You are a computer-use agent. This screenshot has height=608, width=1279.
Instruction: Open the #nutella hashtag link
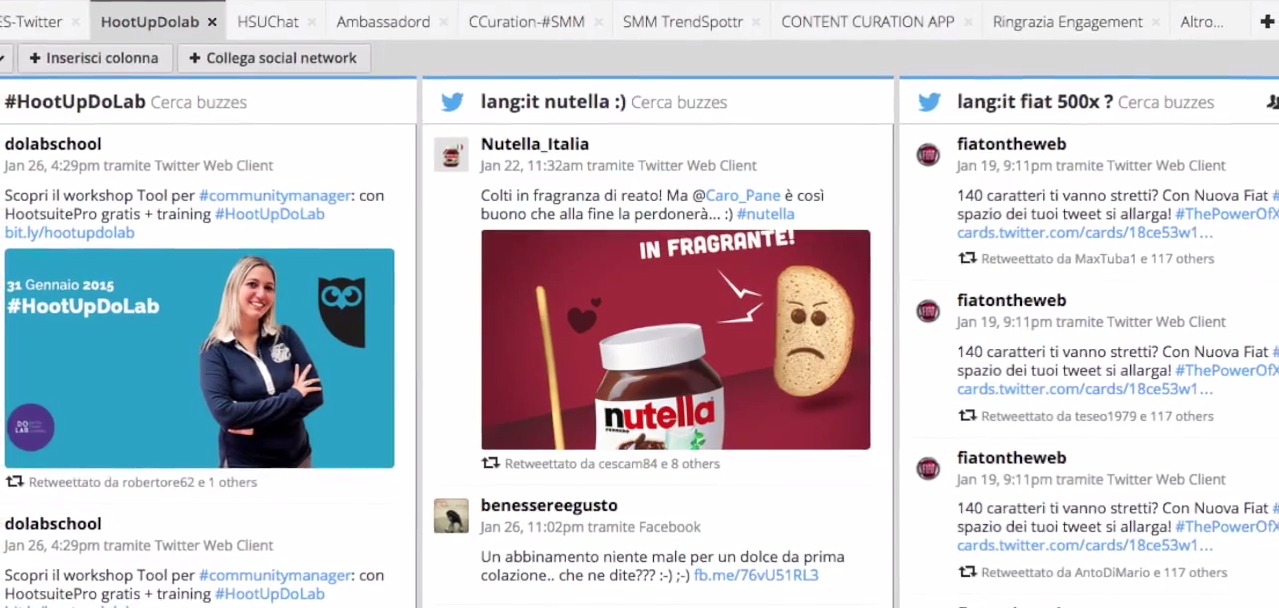pyautogui.click(x=766, y=214)
